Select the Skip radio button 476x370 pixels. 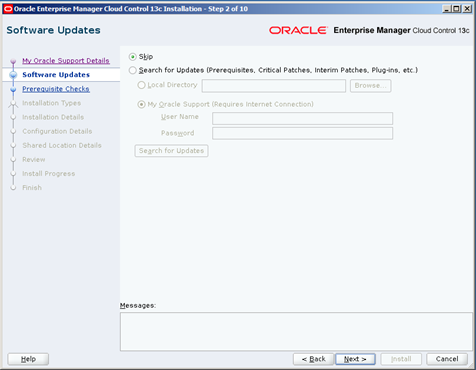(133, 57)
